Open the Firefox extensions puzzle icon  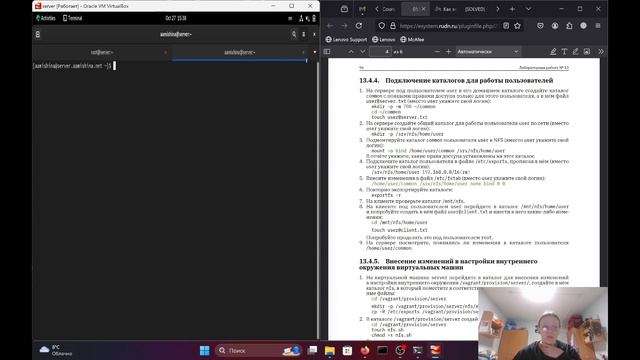[x=569, y=26]
